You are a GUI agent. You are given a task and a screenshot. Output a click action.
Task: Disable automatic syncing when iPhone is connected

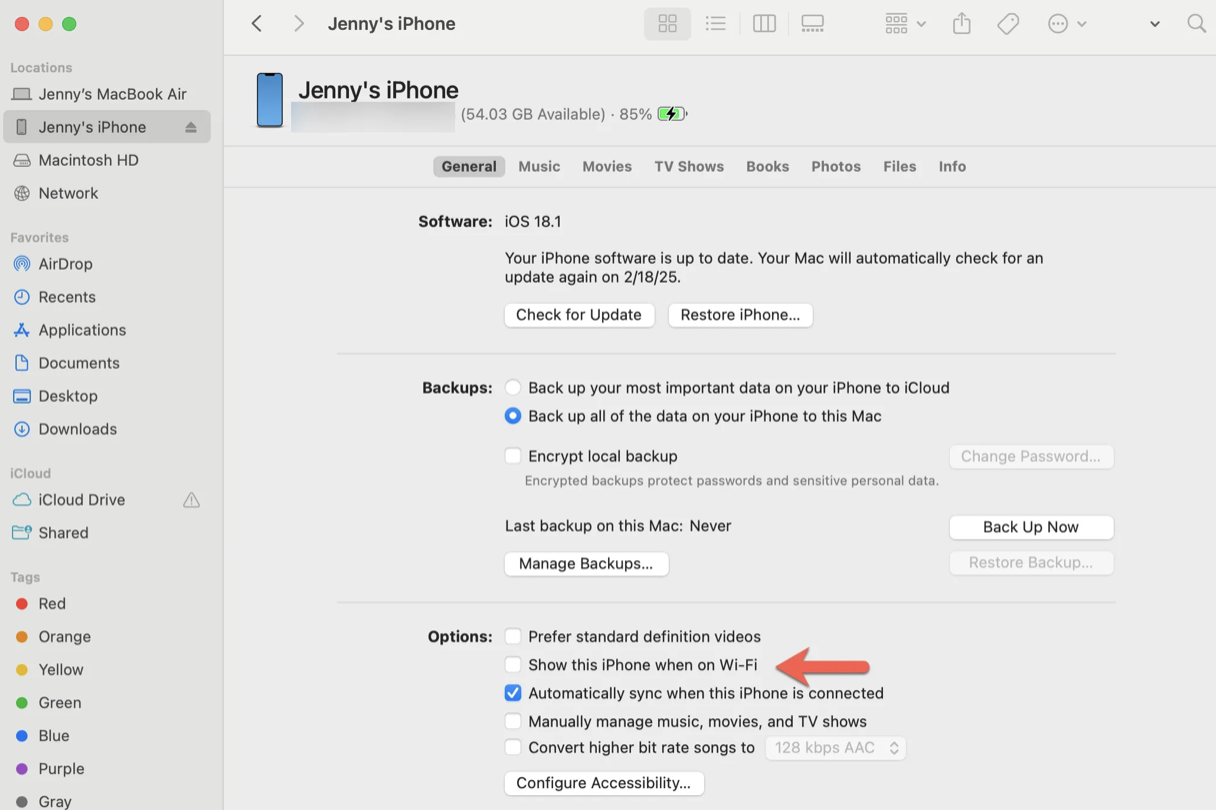click(x=513, y=692)
